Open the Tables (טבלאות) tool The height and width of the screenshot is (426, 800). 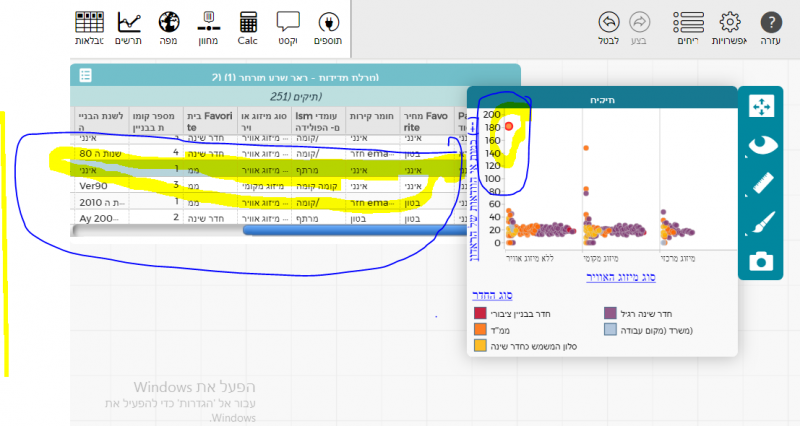tap(90, 27)
